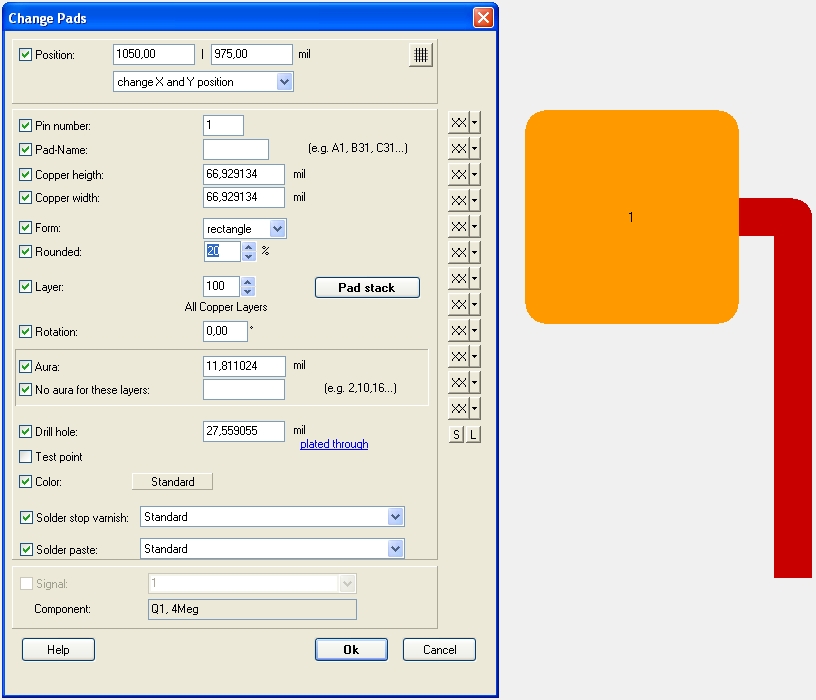Open the Pad stack settings
The width and height of the screenshot is (816, 700).
point(367,288)
